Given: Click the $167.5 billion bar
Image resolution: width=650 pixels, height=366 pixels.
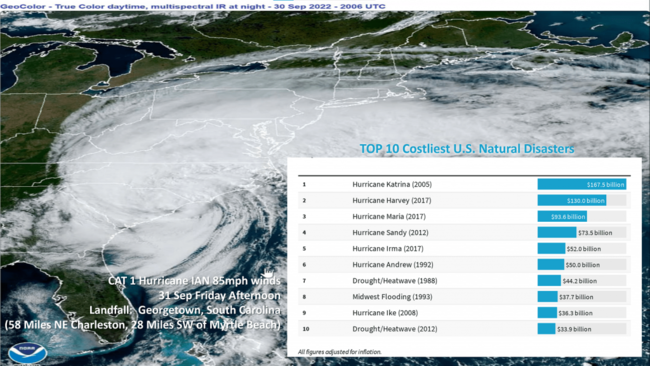Looking at the screenshot, I should pyautogui.click(x=582, y=184).
